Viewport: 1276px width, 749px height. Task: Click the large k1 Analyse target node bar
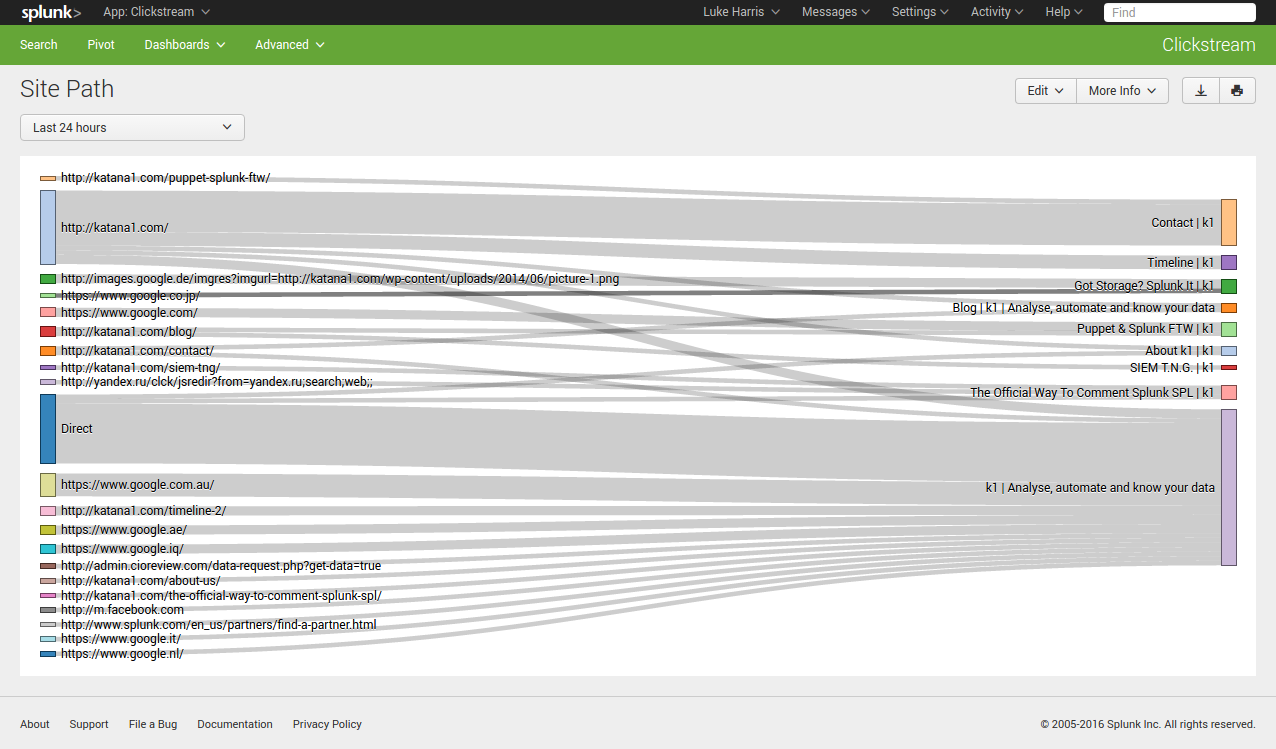click(1229, 487)
